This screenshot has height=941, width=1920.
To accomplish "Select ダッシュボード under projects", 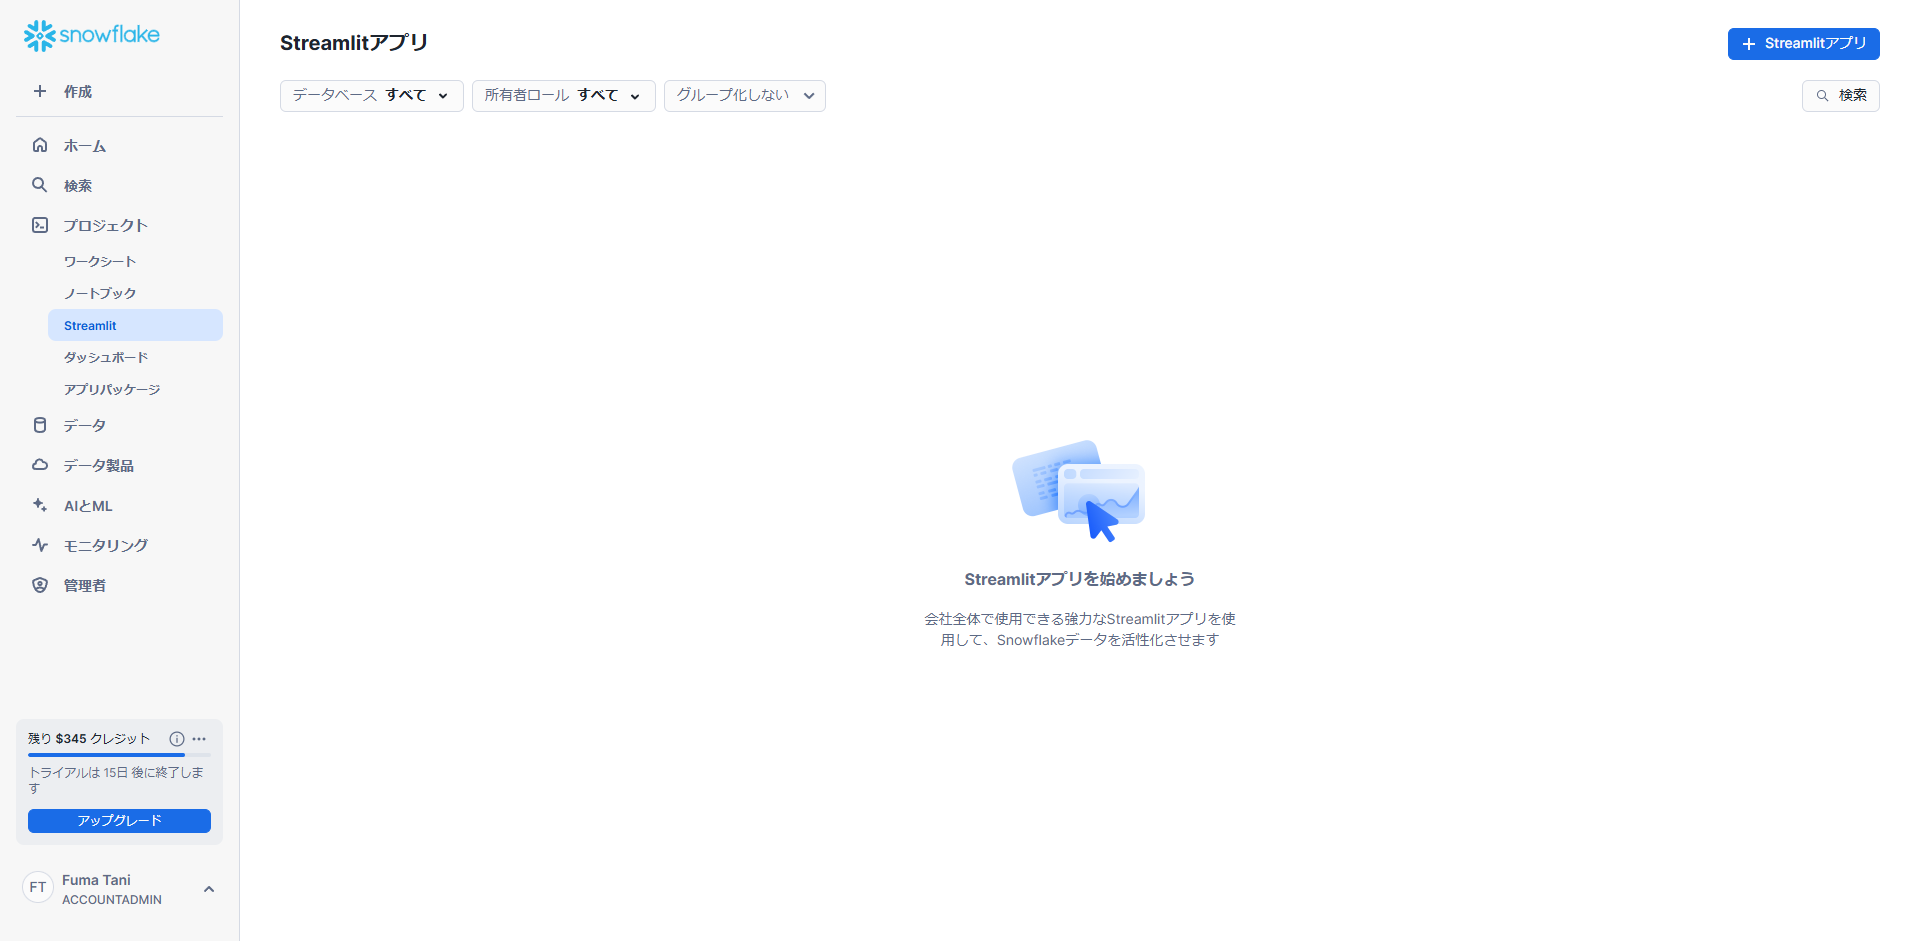I will [x=105, y=357].
